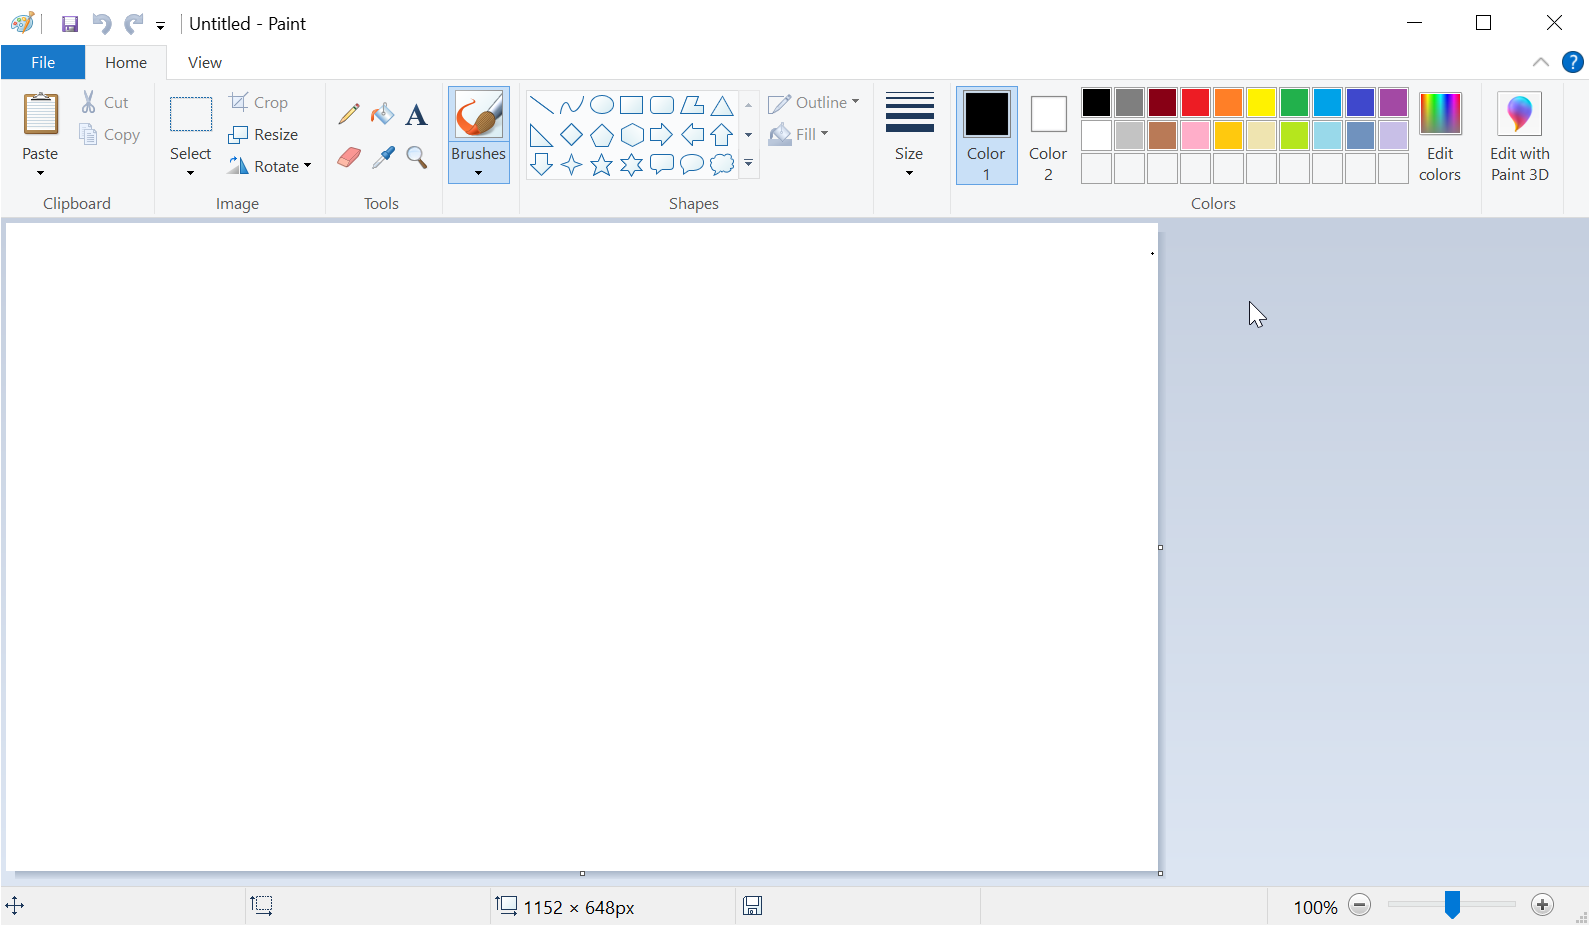Open the shape Fill dropdown
The width and height of the screenshot is (1590, 926).
[x=799, y=134]
